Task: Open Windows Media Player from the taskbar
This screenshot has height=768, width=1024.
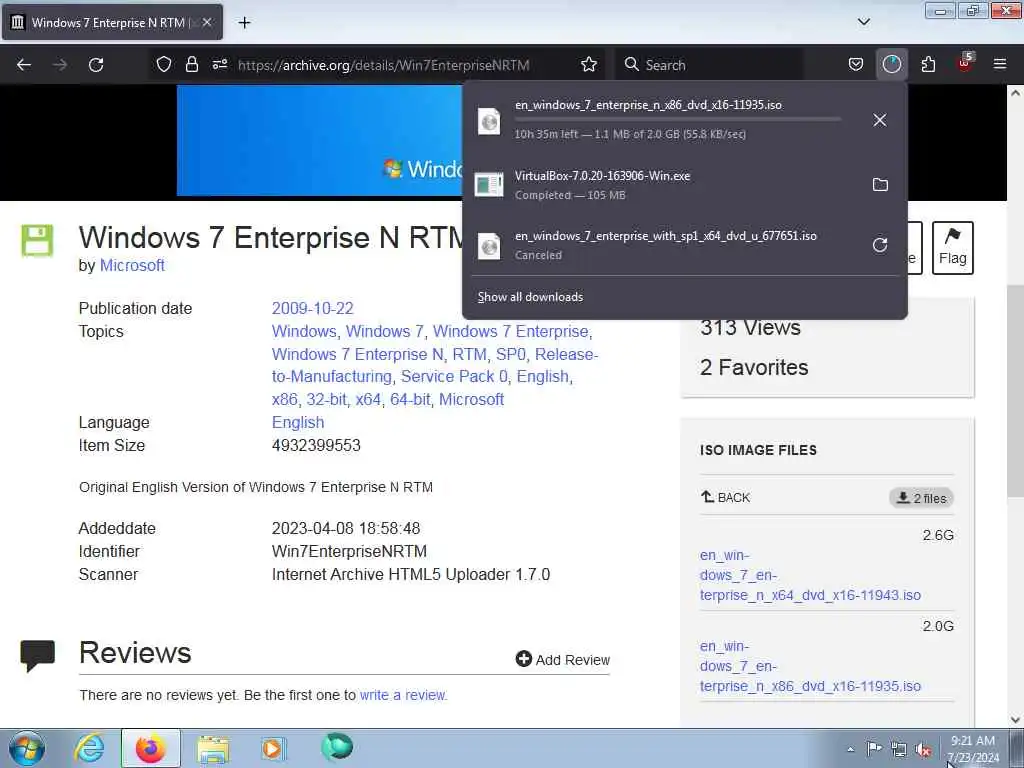Action: 273,748
